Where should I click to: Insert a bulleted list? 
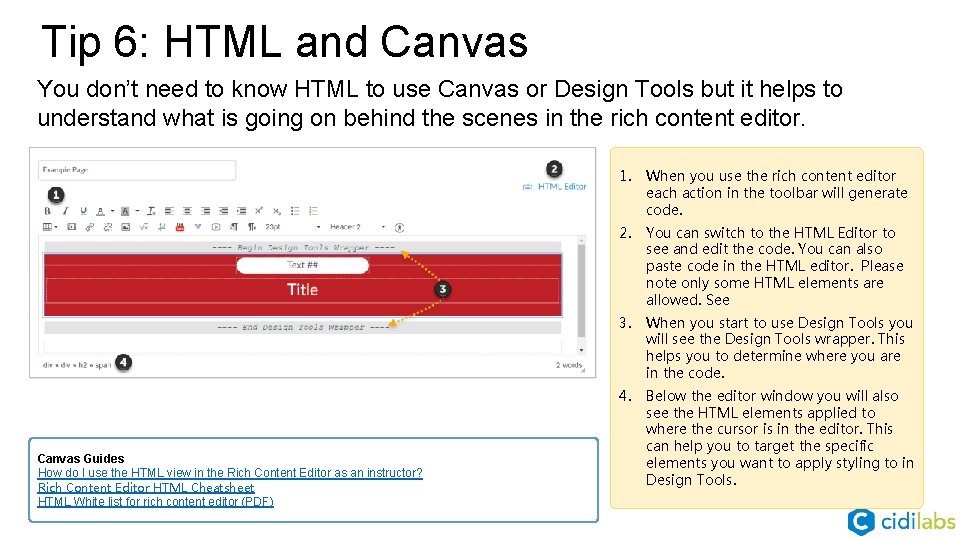coord(295,211)
